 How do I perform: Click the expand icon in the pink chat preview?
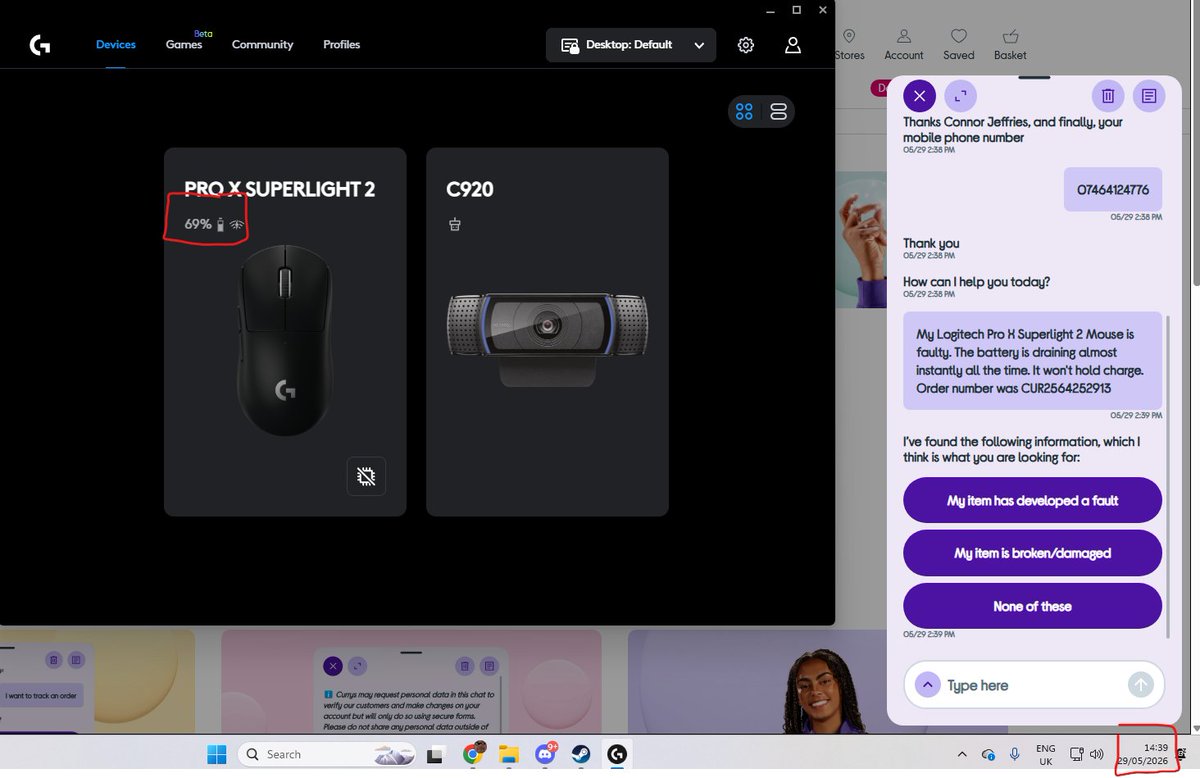358,665
